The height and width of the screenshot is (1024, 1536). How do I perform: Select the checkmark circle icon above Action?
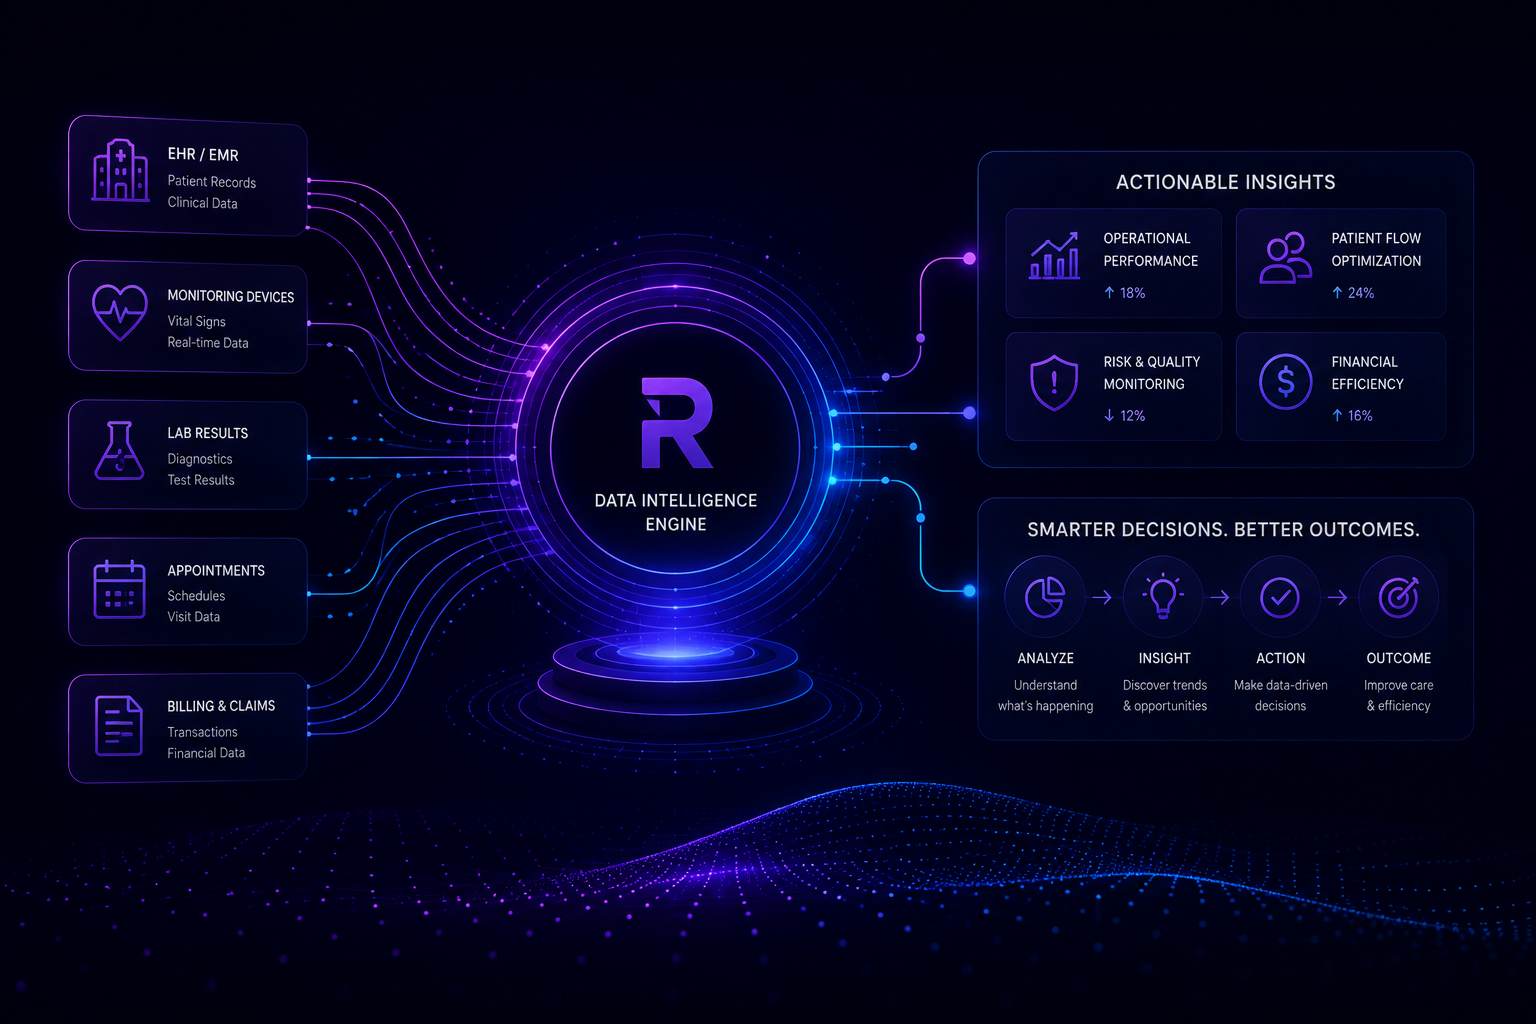coord(1280,597)
